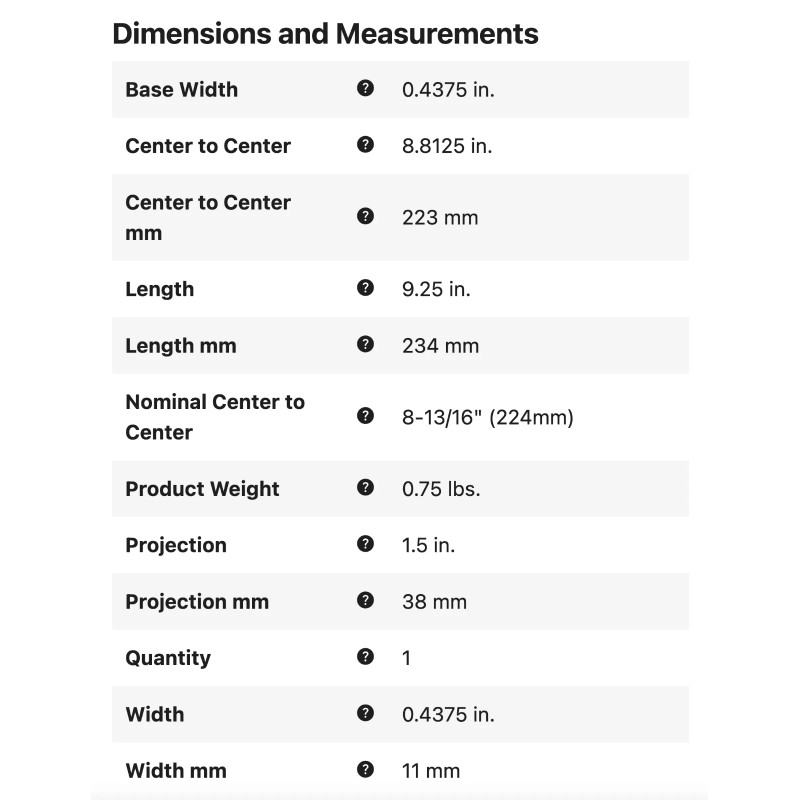The width and height of the screenshot is (800, 800).
Task: Click help icon next to Base Width
Action: click(x=365, y=88)
